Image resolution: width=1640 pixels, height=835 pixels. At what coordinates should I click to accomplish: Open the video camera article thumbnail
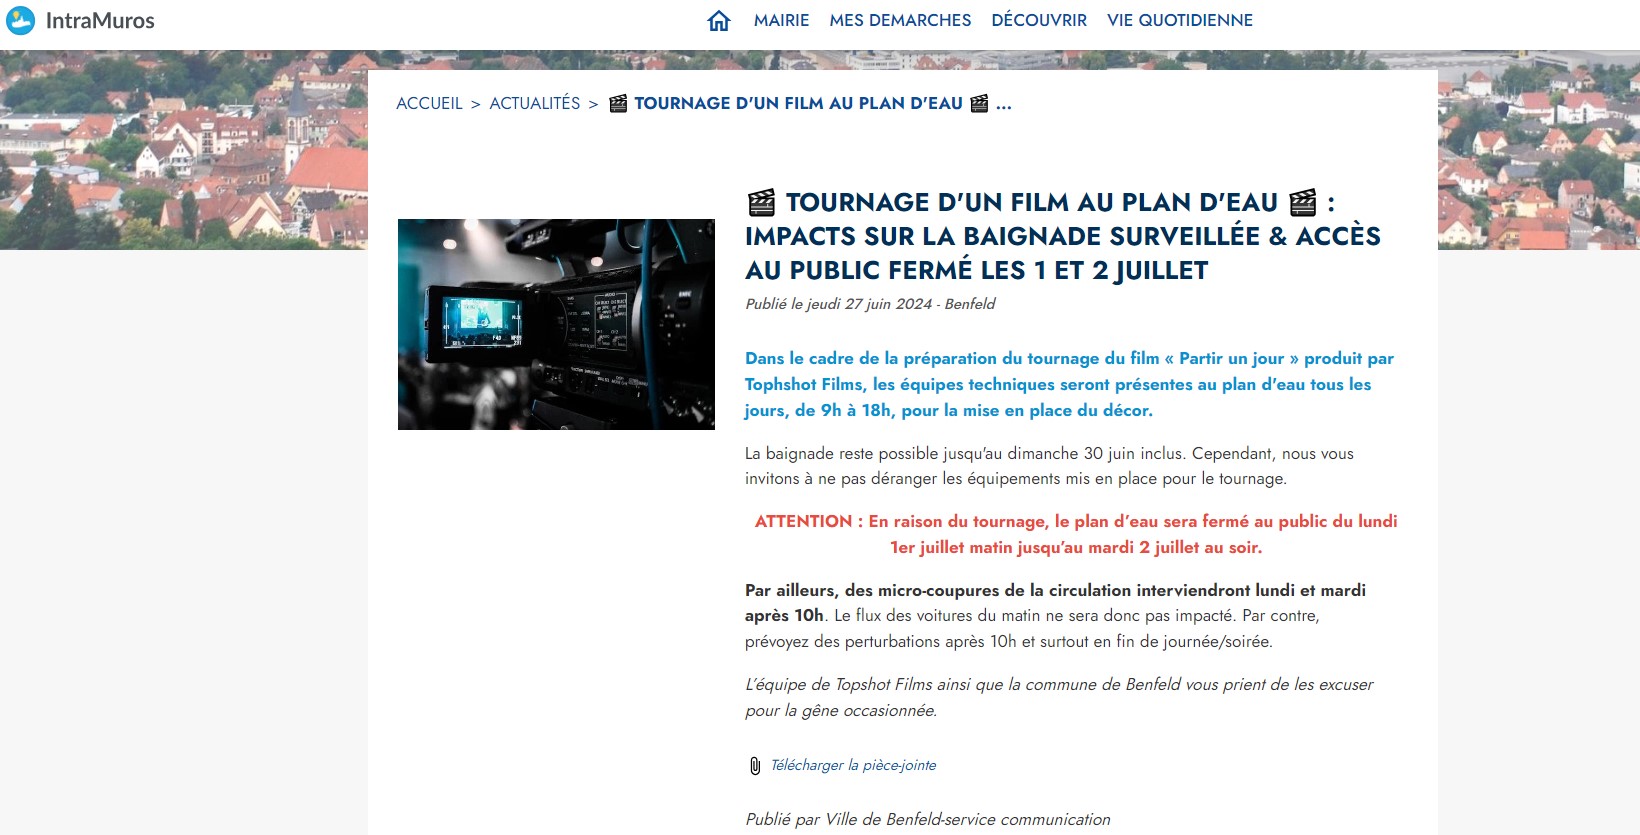556,324
